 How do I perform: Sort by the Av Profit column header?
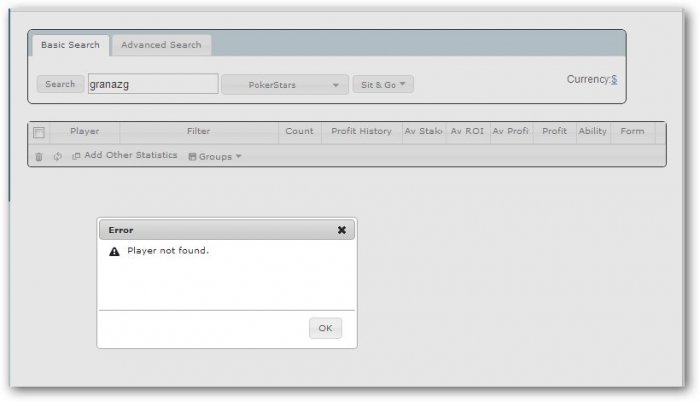pyautogui.click(x=512, y=132)
